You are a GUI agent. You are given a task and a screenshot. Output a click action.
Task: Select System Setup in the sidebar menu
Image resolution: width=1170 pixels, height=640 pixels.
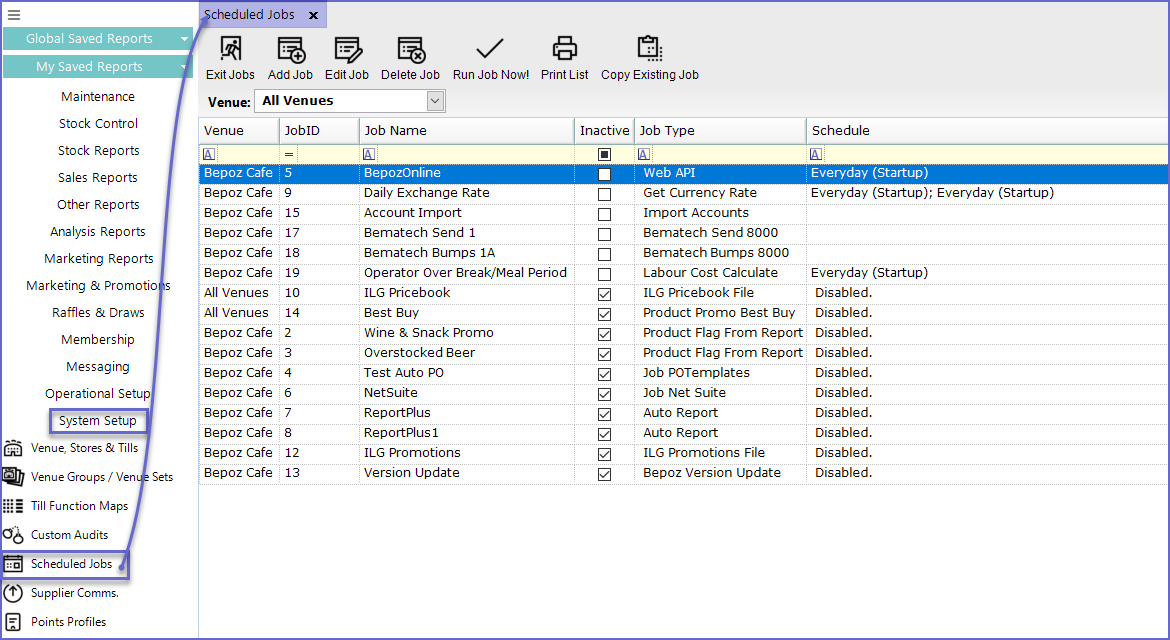98,421
